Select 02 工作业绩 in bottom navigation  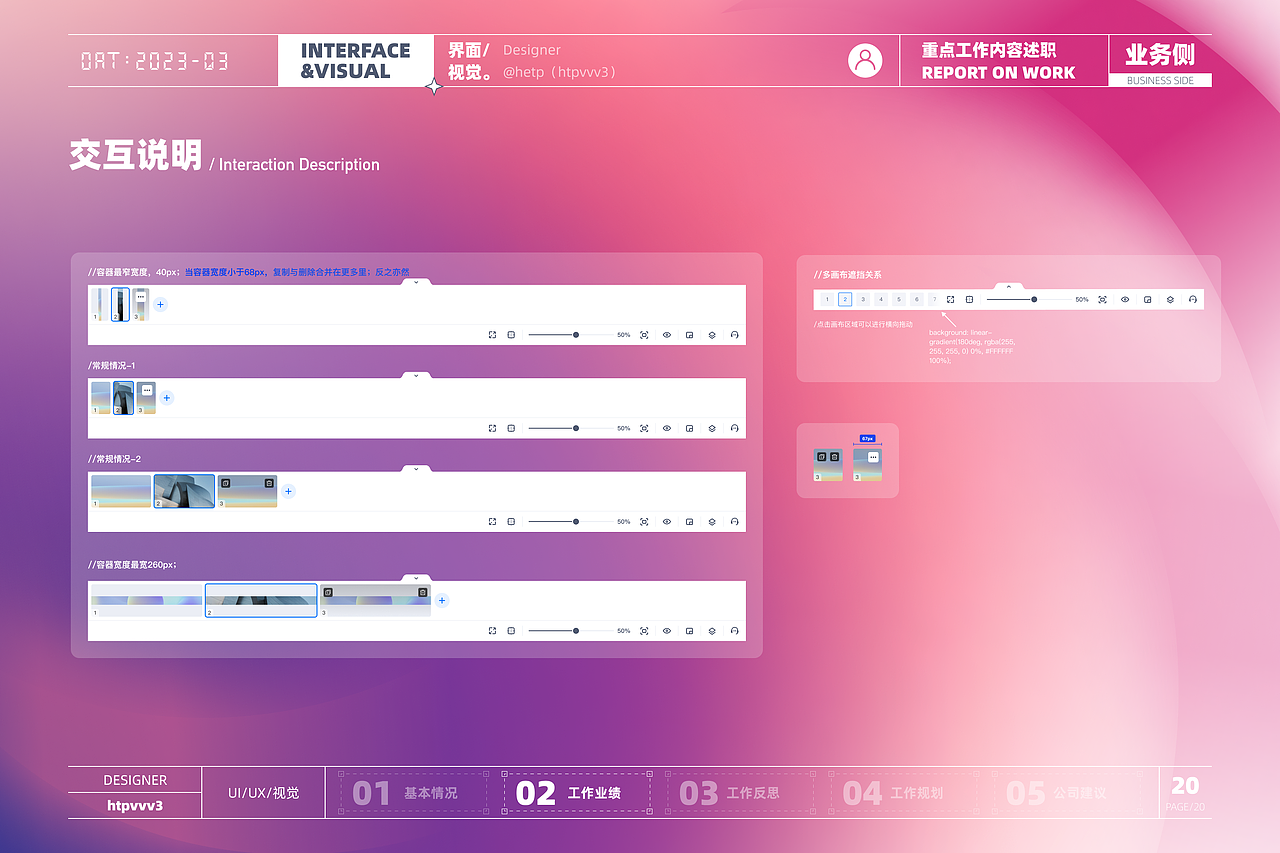click(577, 793)
